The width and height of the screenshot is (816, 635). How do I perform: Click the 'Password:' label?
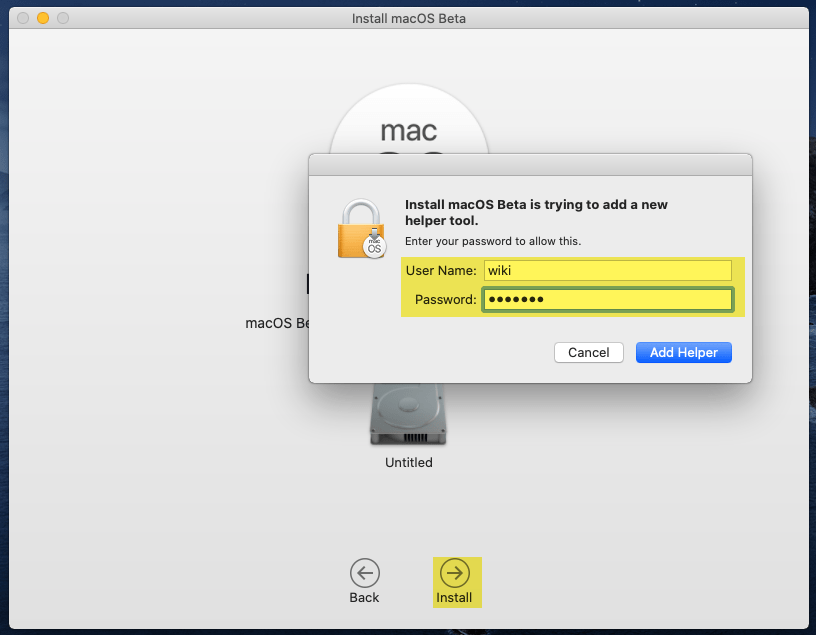445,299
